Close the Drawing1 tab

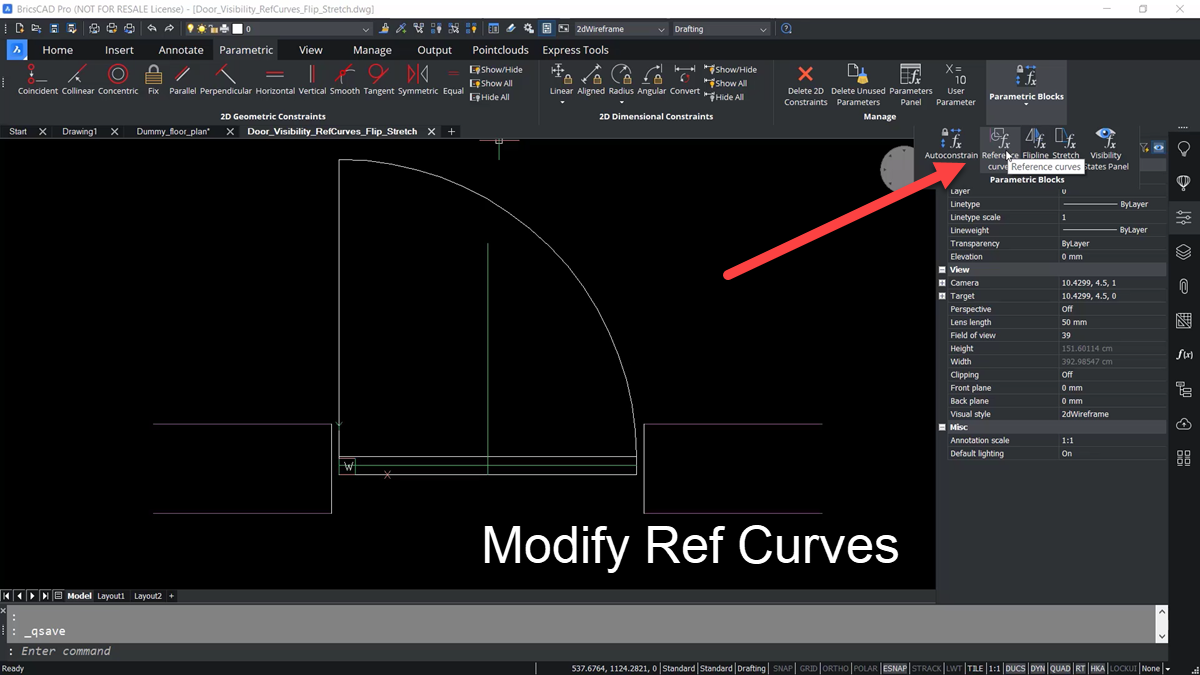coord(114,131)
